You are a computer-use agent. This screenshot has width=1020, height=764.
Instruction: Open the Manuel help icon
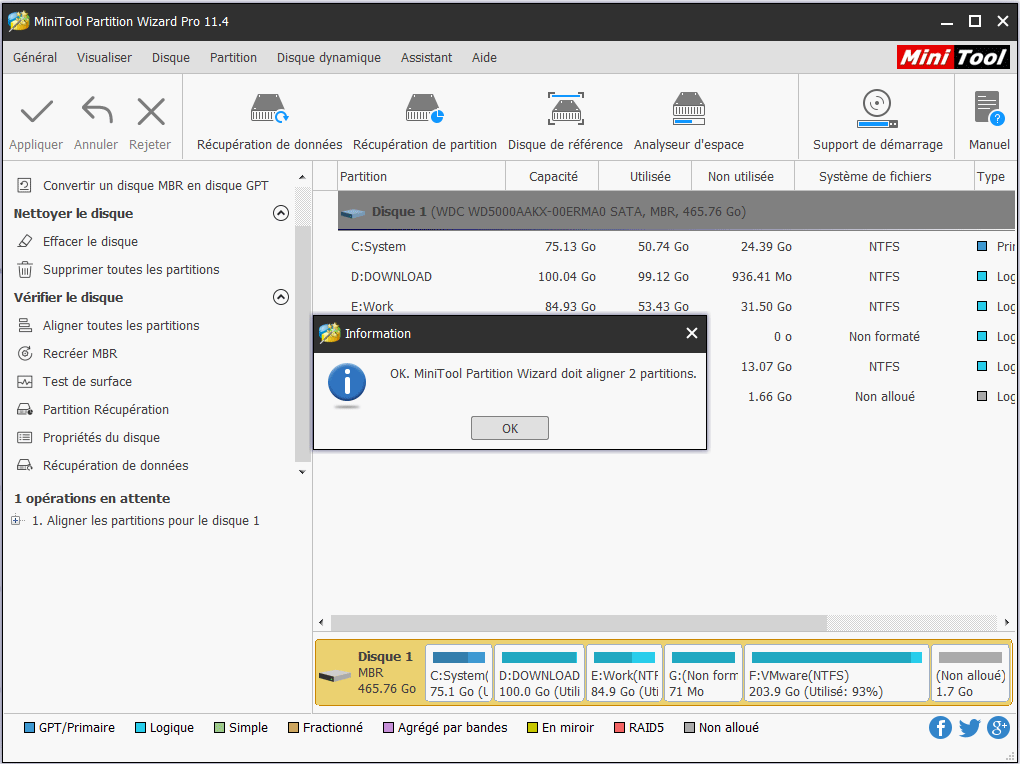pos(989,108)
